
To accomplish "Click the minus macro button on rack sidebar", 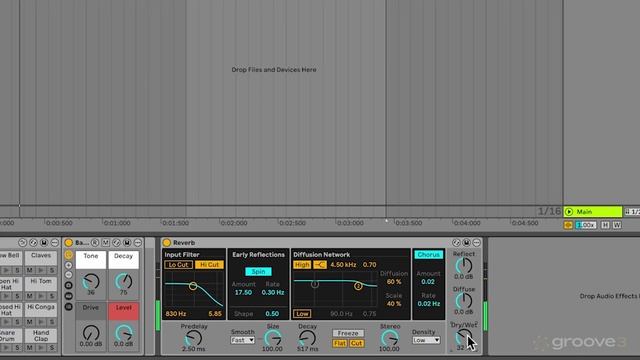I will [x=69, y=275].
